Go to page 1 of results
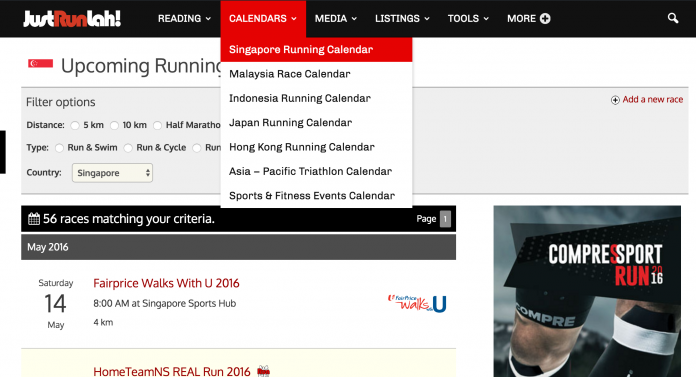This screenshot has width=696, height=377. 445,219
